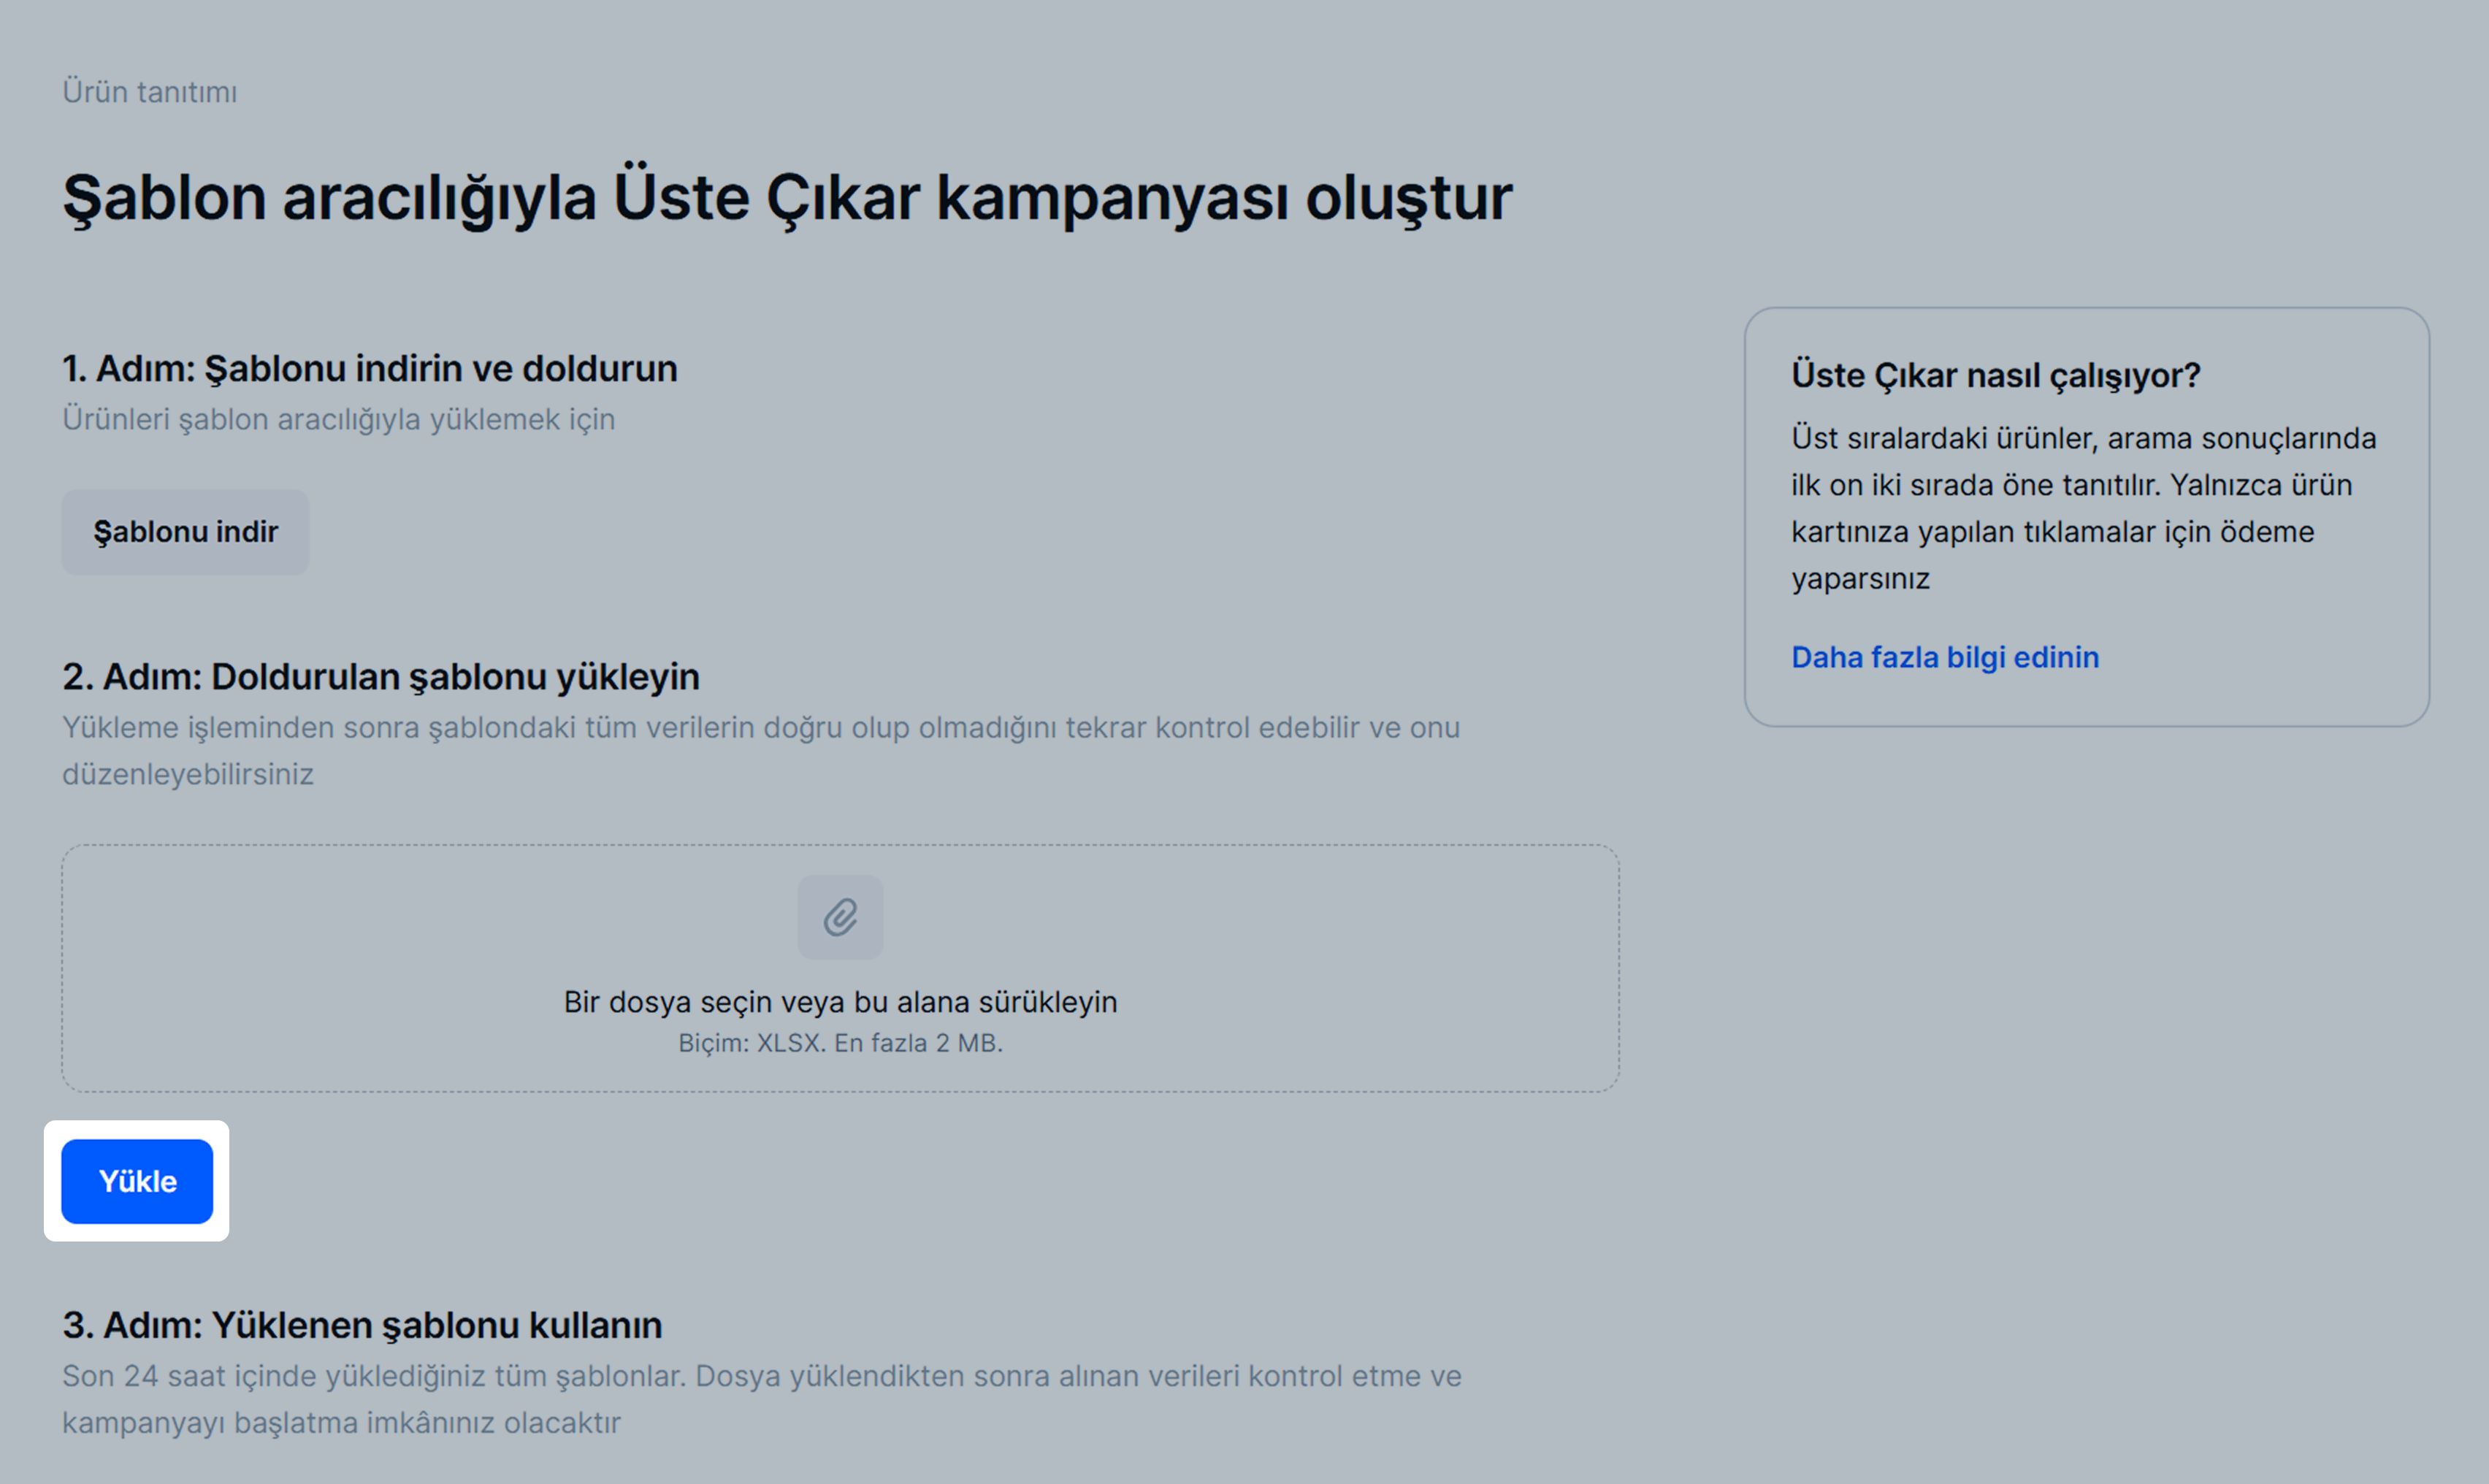Click the main page title 'Şablon aracılığıyla Üste Çıkar'
2489x1484 pixels.
tap(491, 198)
